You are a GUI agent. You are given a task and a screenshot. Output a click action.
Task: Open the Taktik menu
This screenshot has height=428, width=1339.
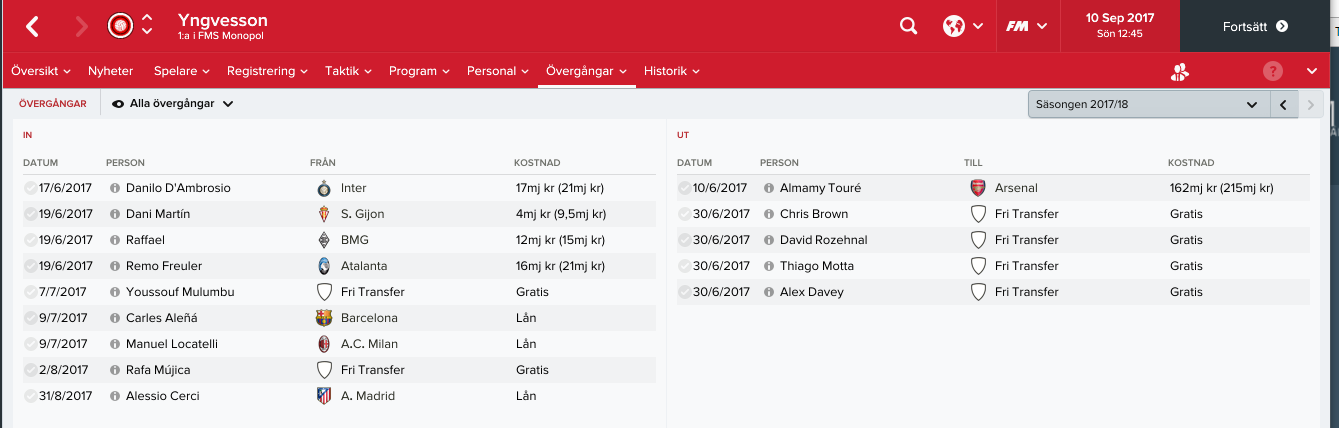(348, 71)
